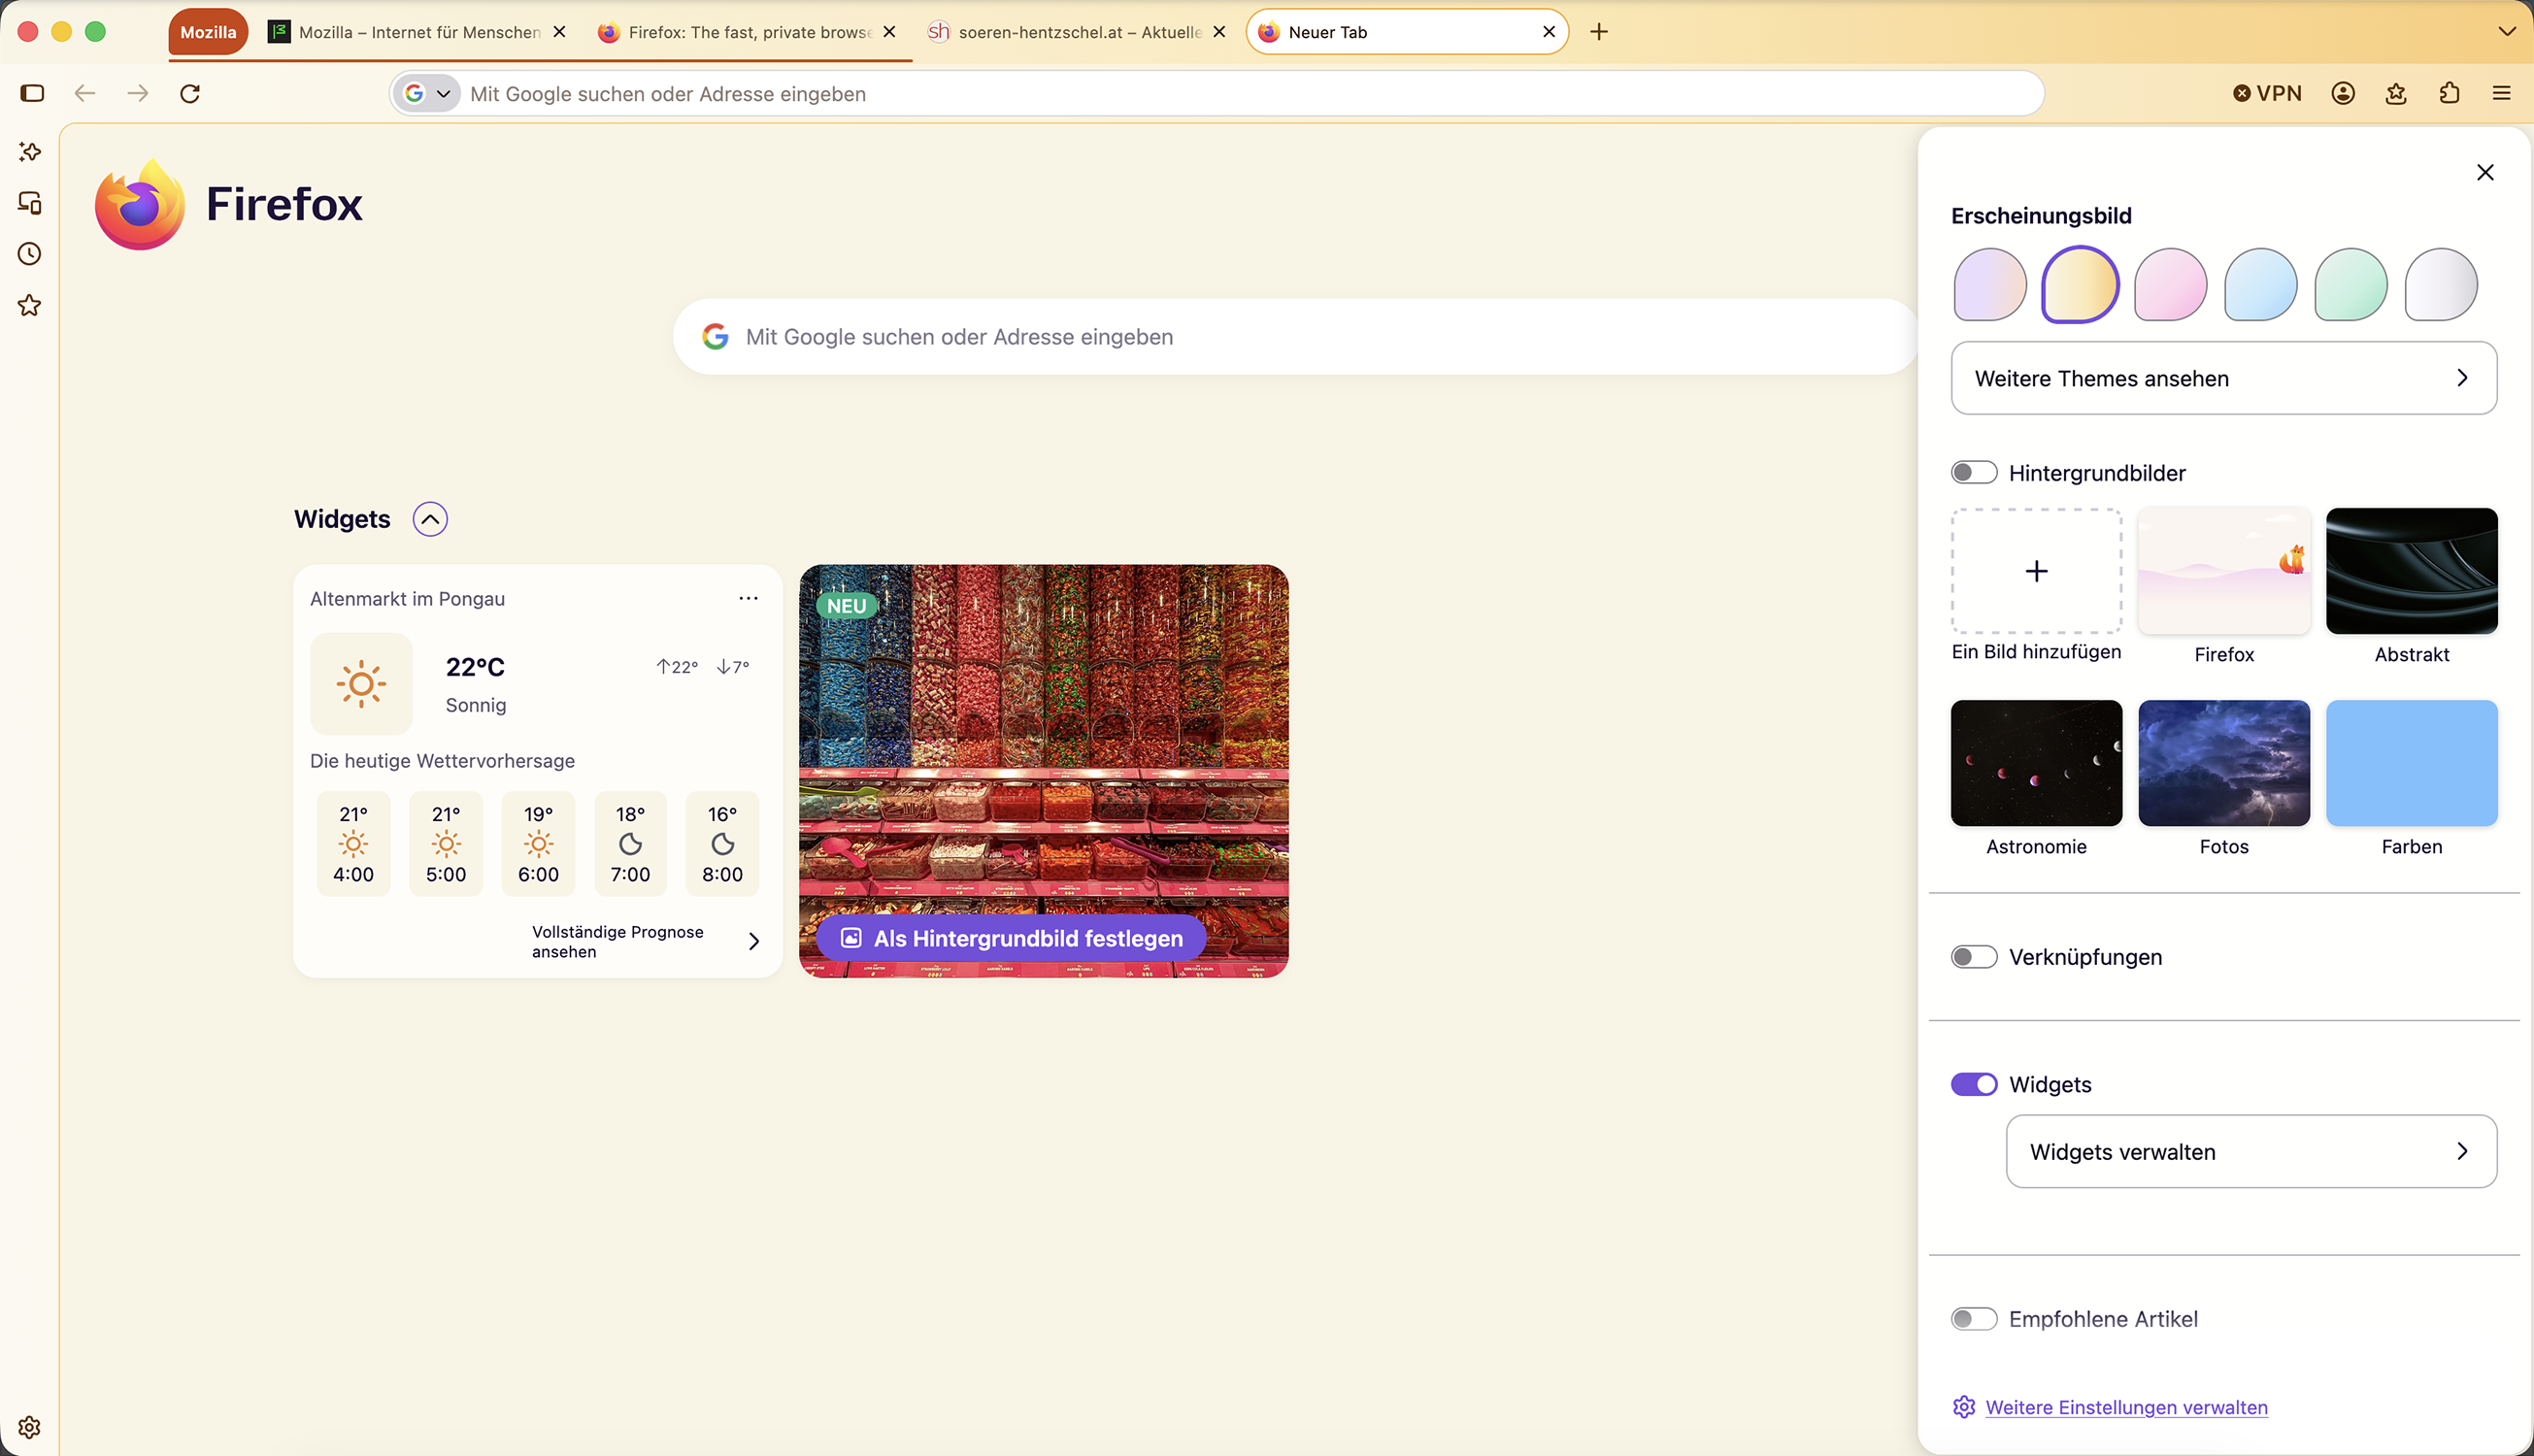Click the Firefox account profile icon
Viewport: 2534px width, 1456px height.
2343,93
